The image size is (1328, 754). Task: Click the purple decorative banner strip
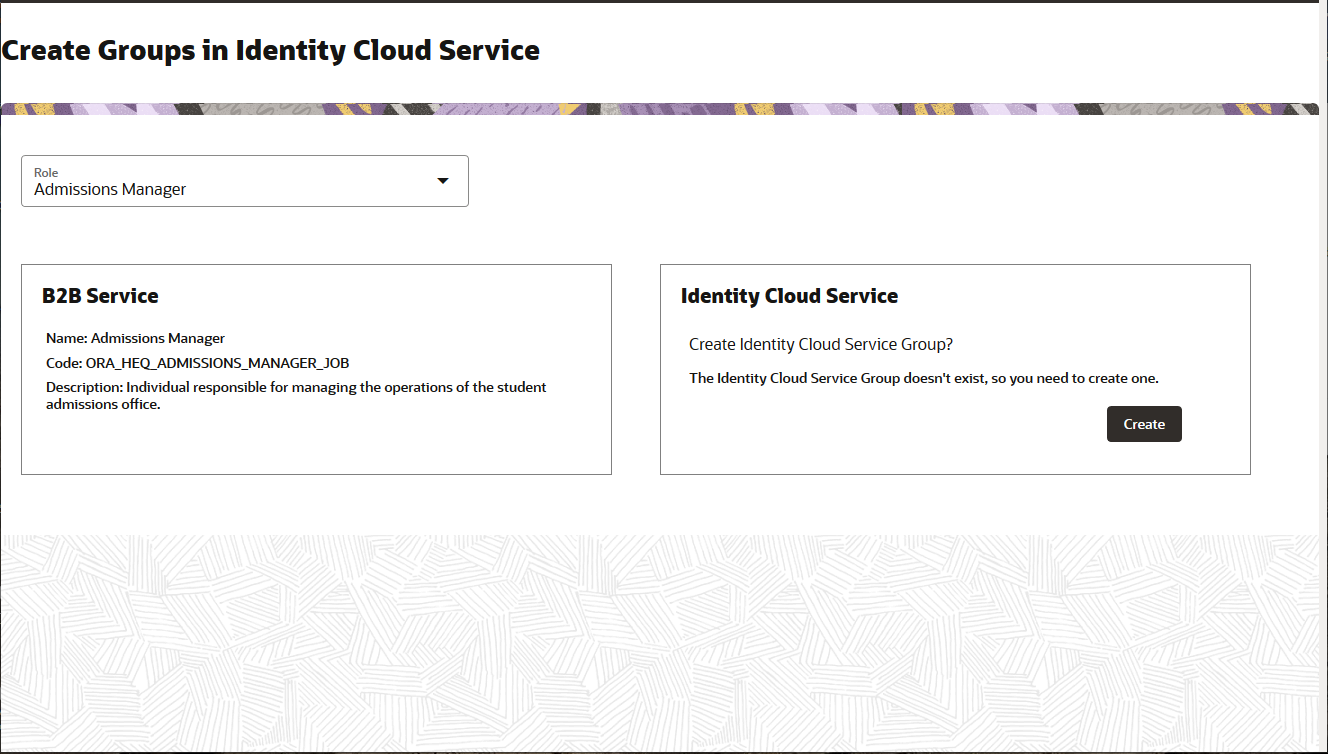660,109
